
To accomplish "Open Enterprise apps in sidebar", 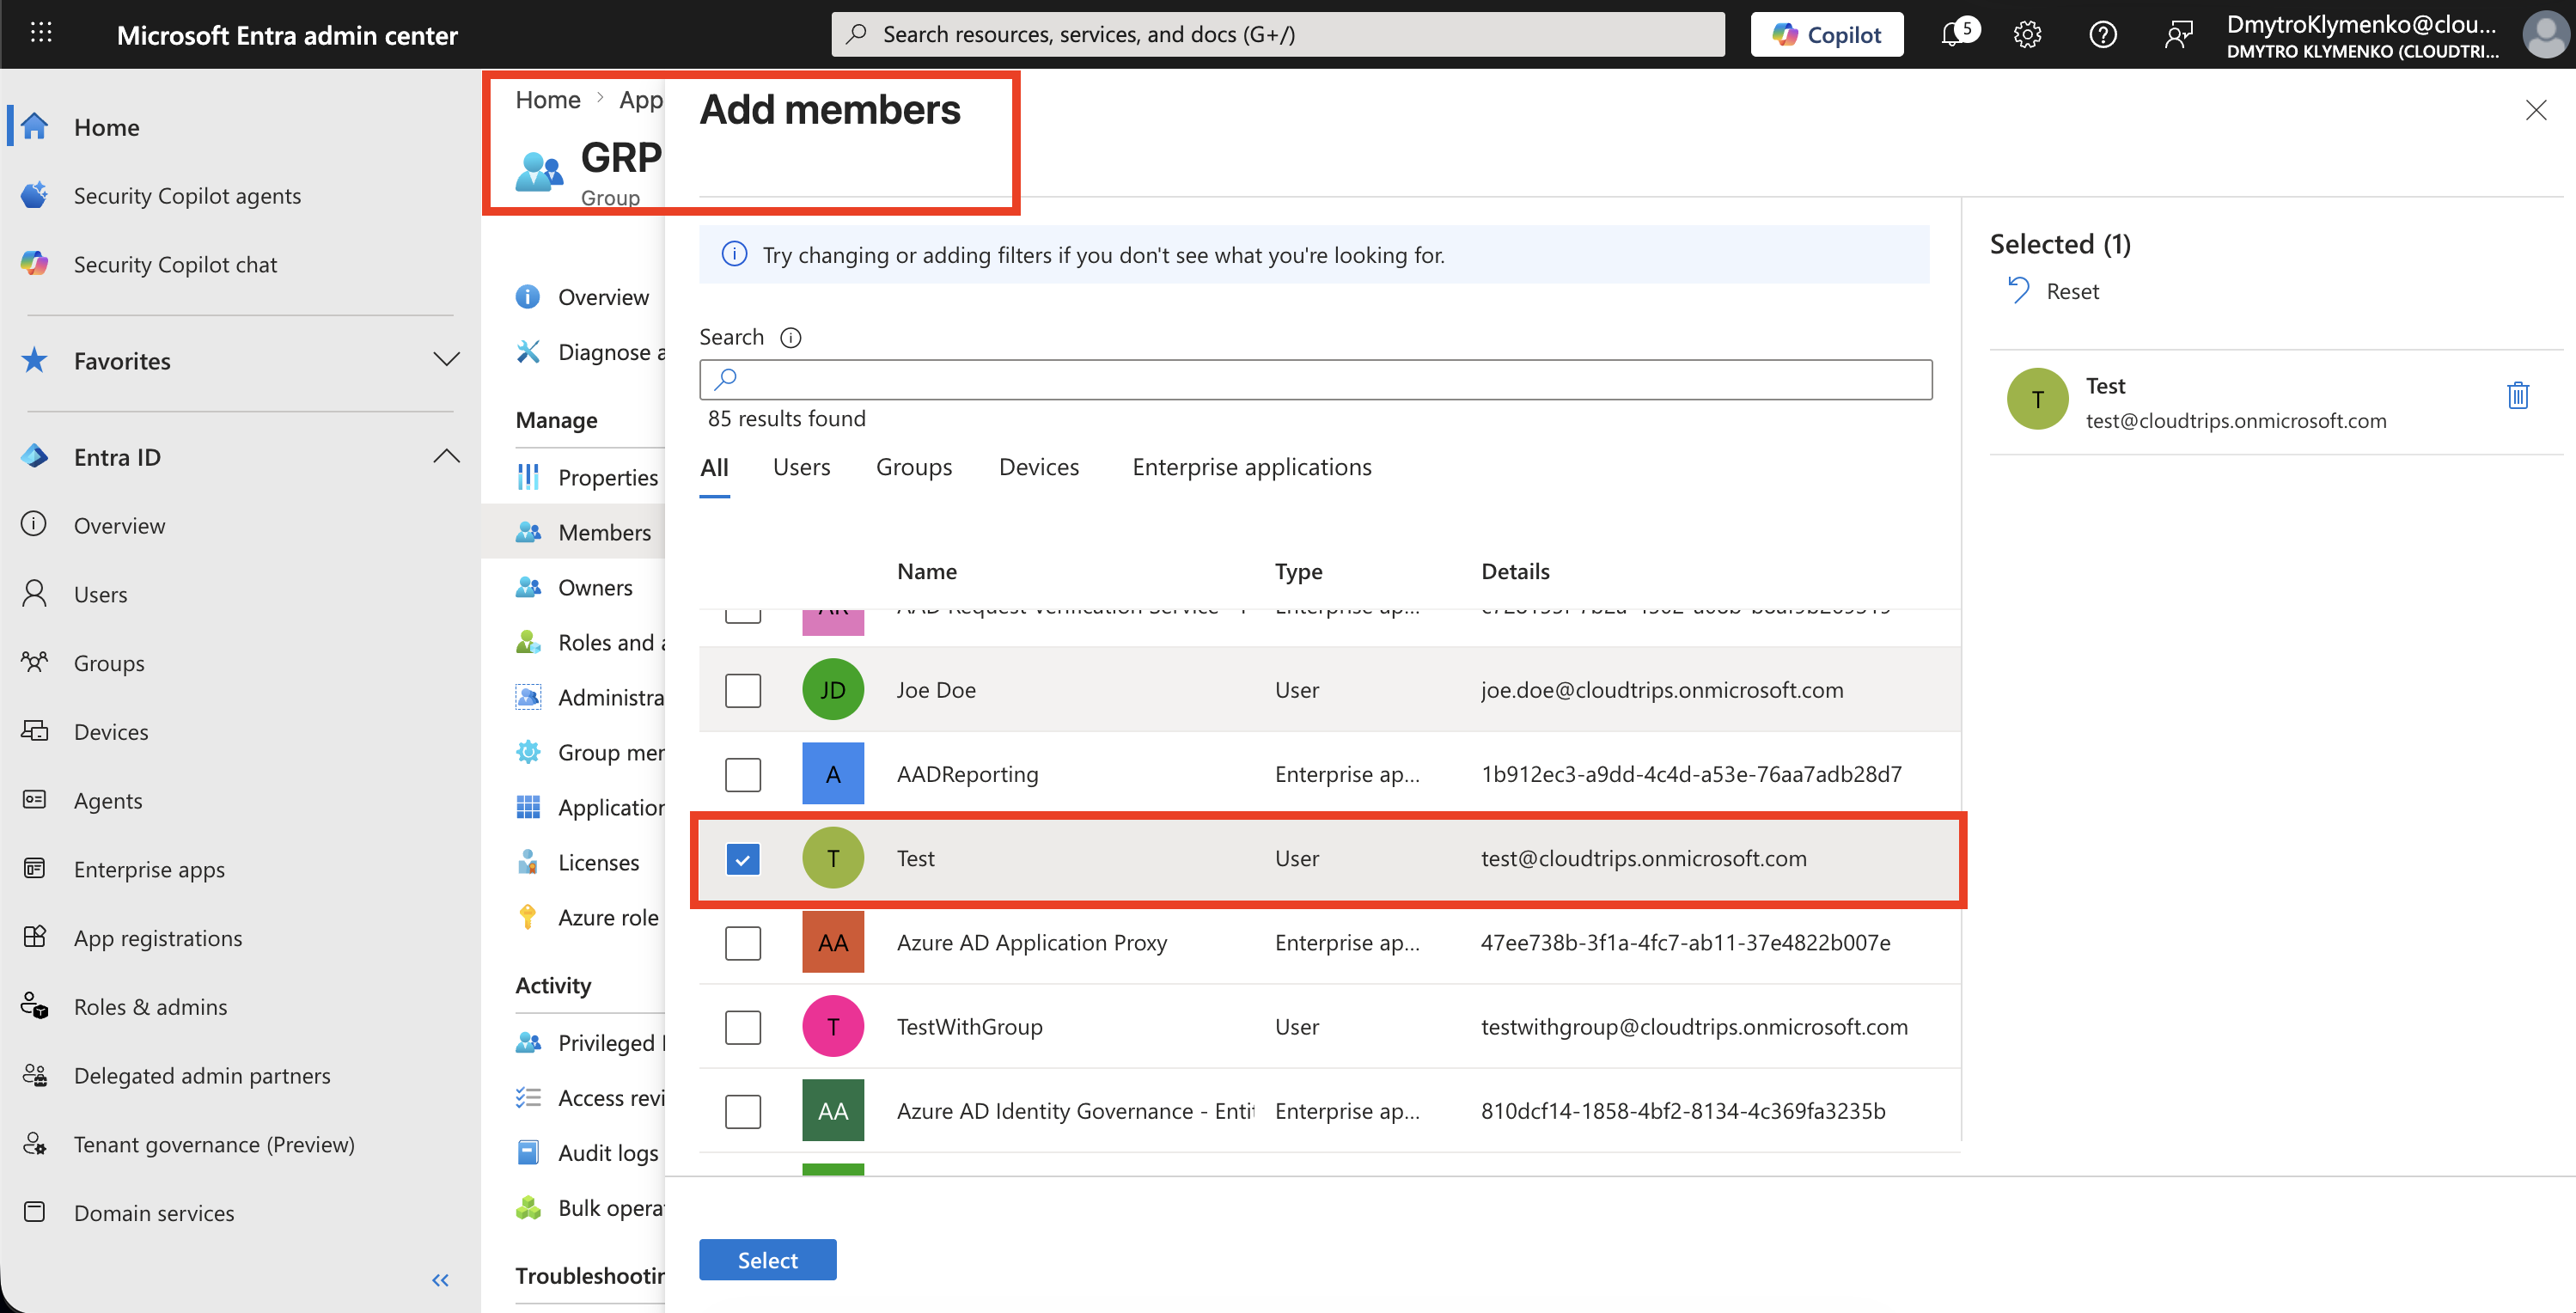I will (148, 869).
